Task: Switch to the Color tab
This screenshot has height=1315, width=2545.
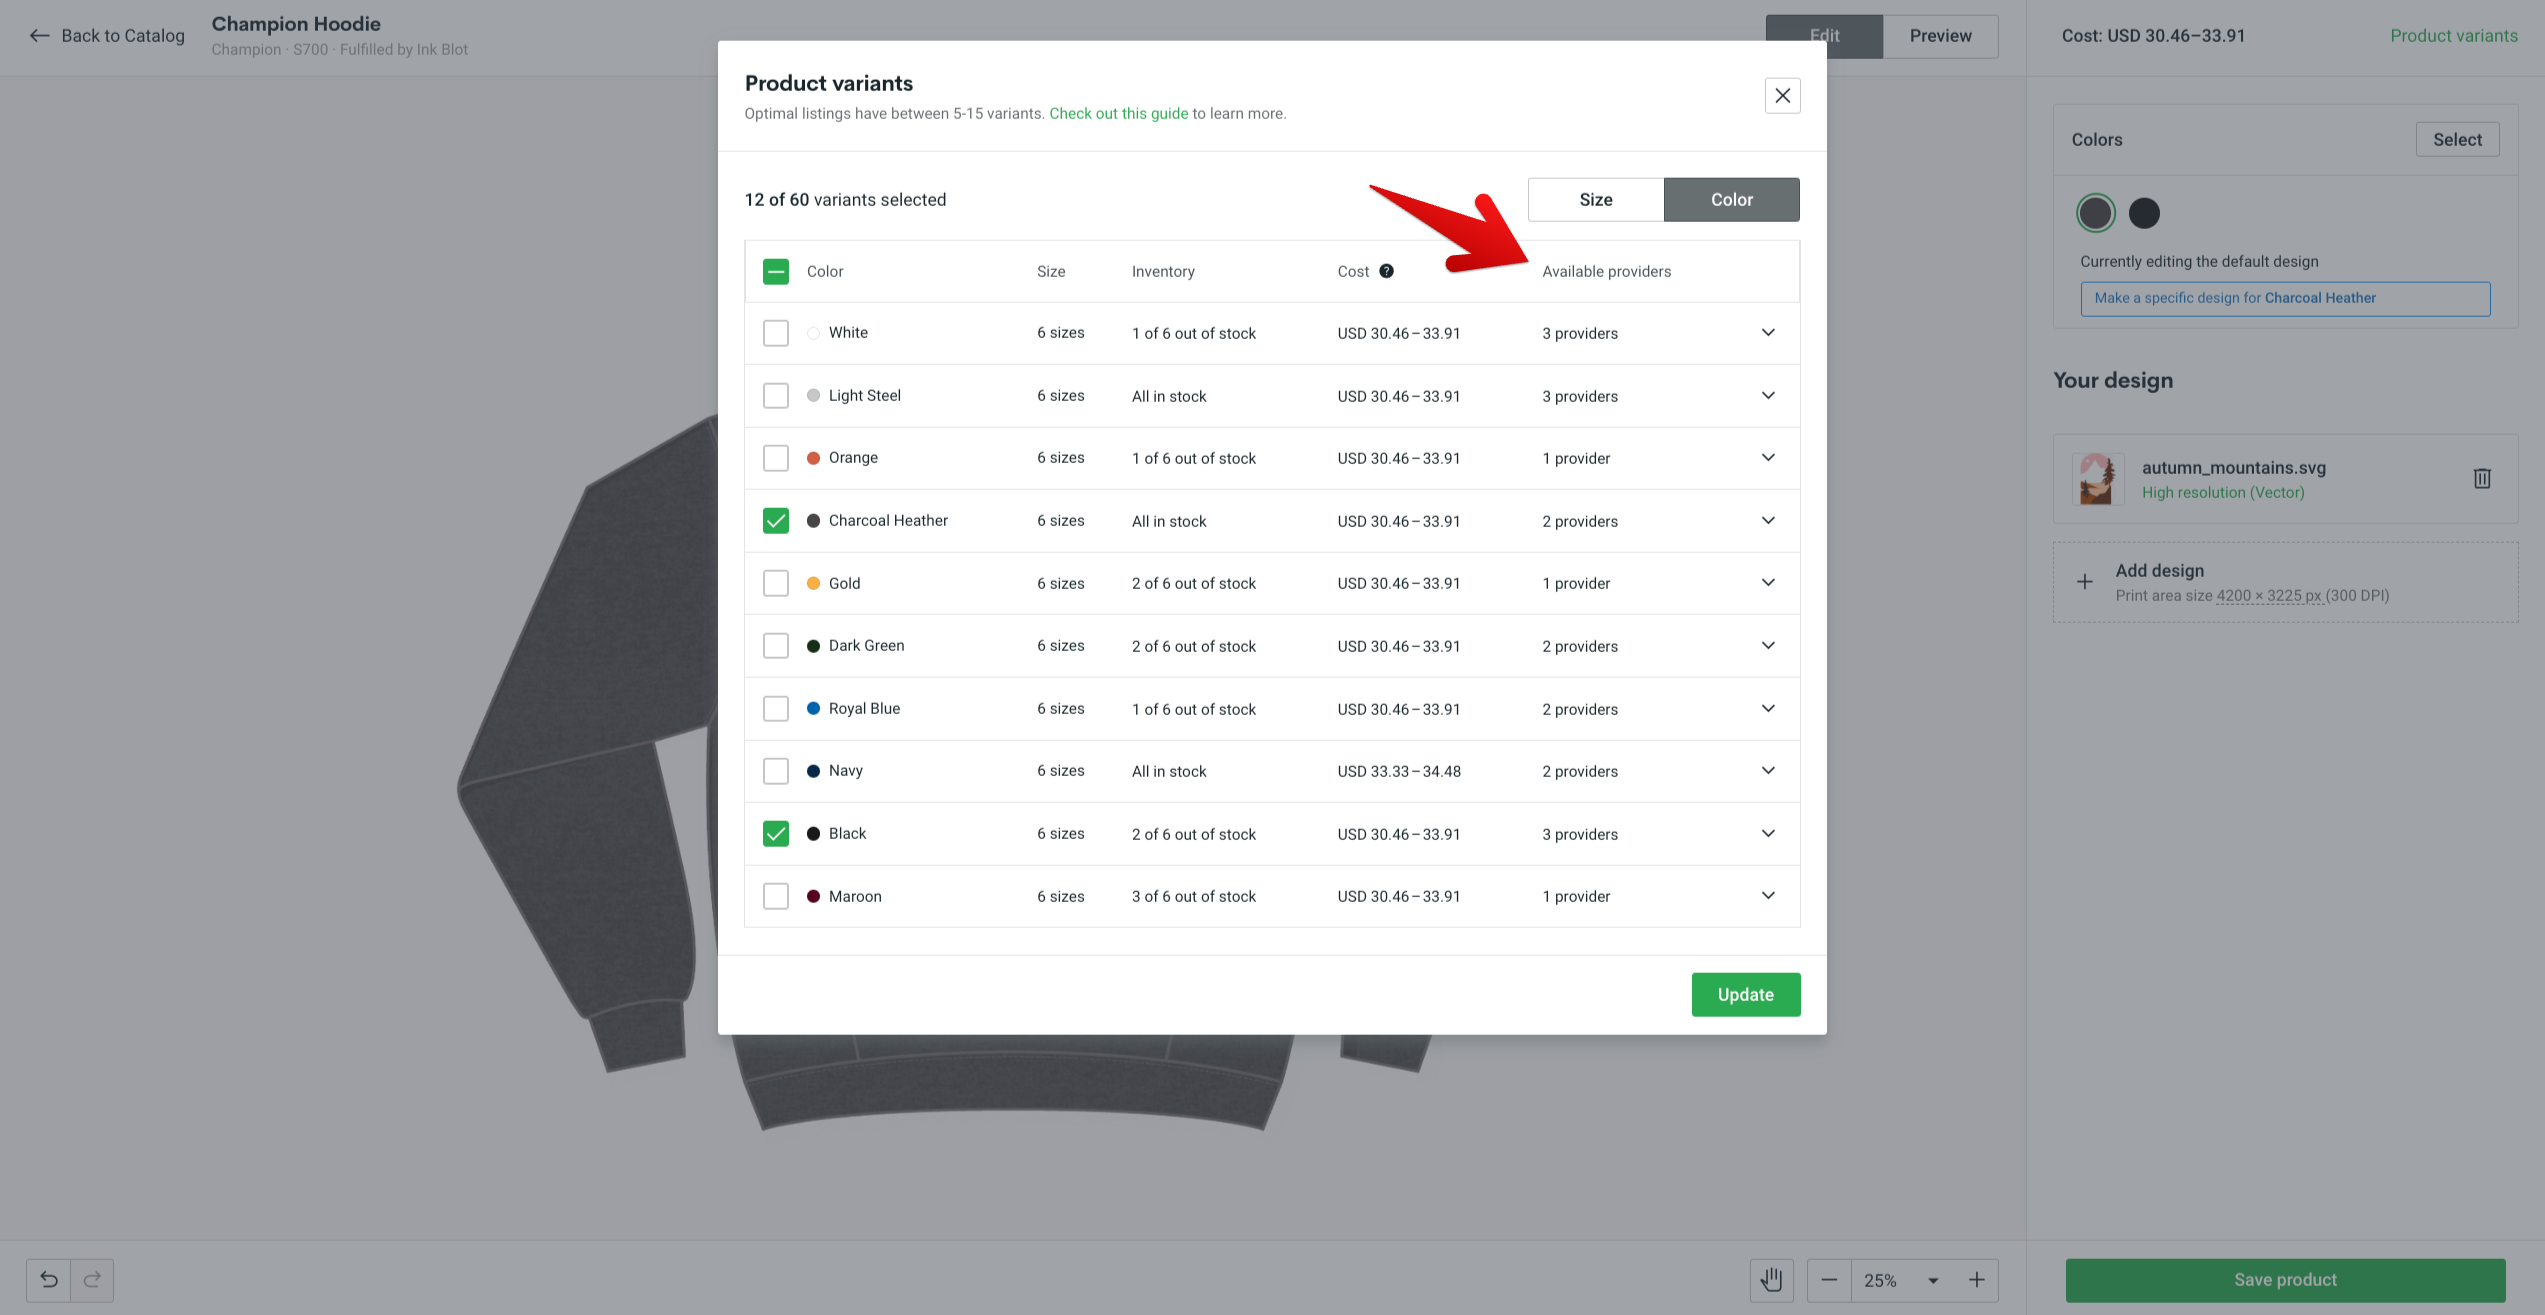Action: point(1731,200)
